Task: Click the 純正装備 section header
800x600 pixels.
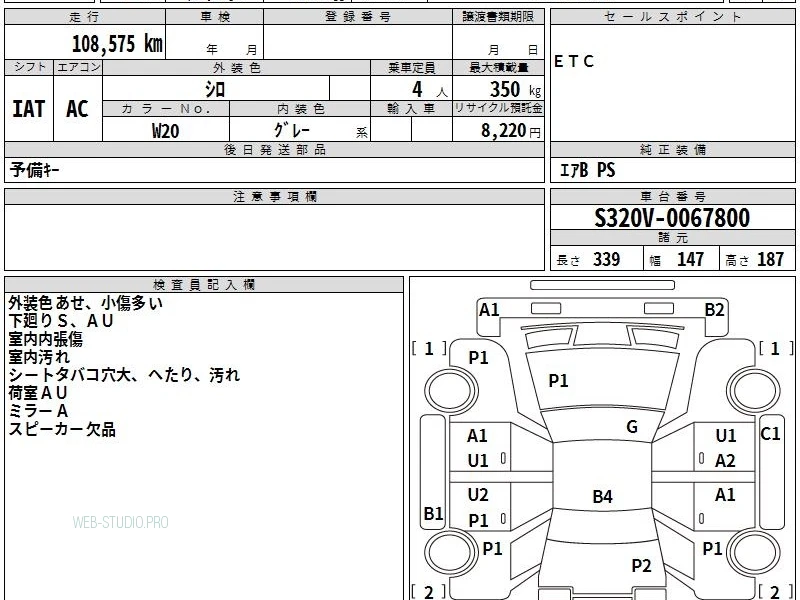Action: (672, 149)
